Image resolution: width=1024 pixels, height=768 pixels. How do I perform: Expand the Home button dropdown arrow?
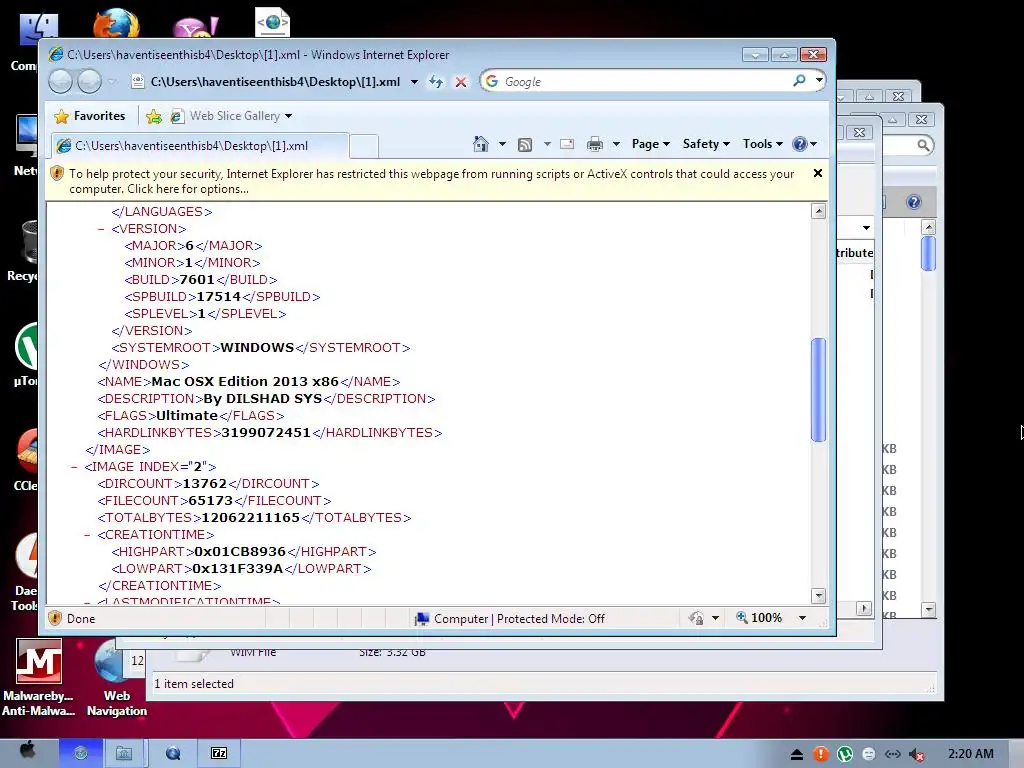[502, 144]
